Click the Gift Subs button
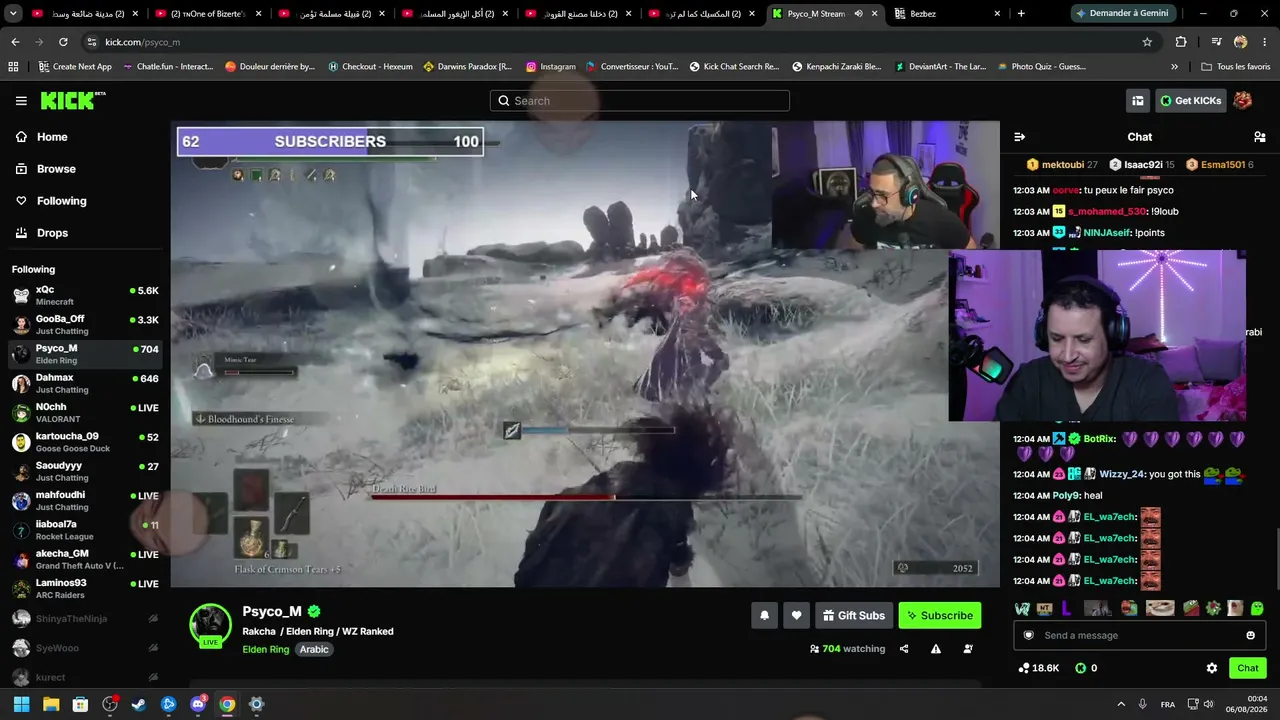The width and height of the screenshot is (1280, 720). 853,616
